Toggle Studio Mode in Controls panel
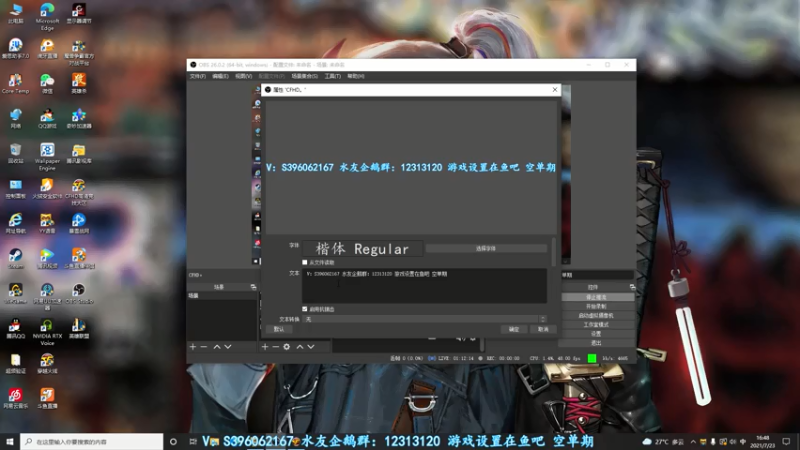 tap(596, 324)
